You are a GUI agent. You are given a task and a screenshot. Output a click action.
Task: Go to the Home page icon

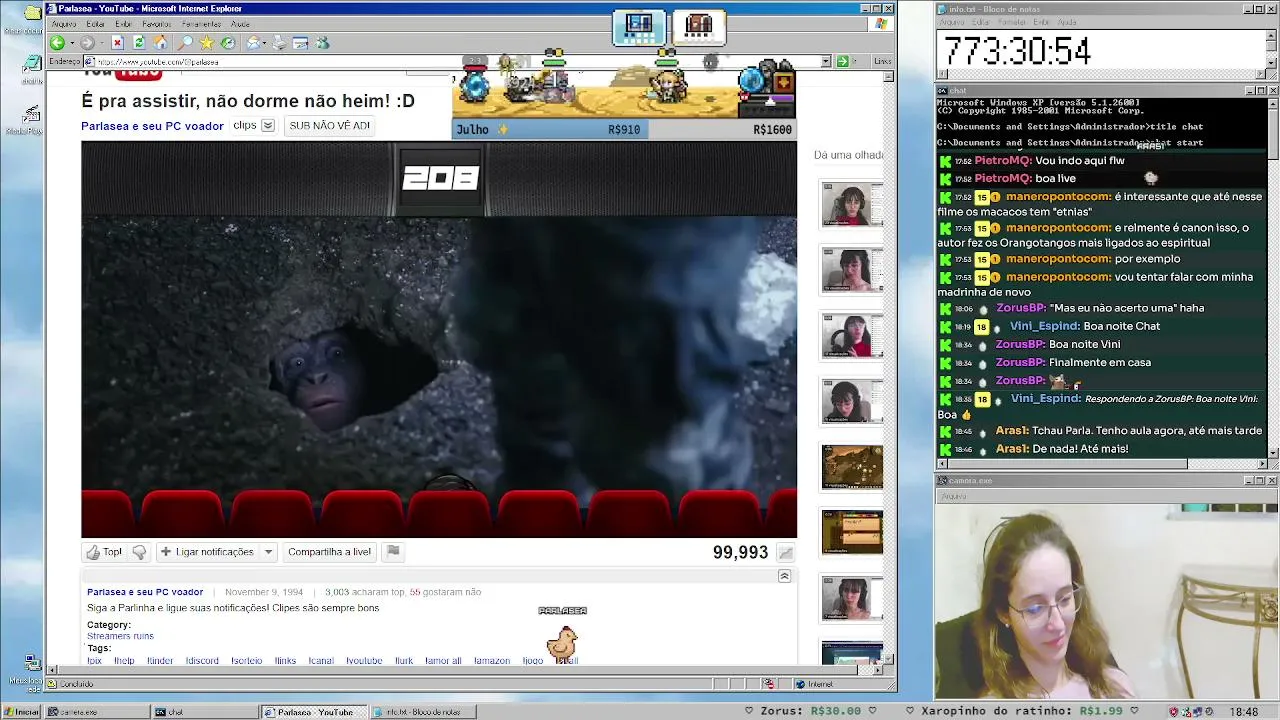pyautogui.click(x=160, y=43)
